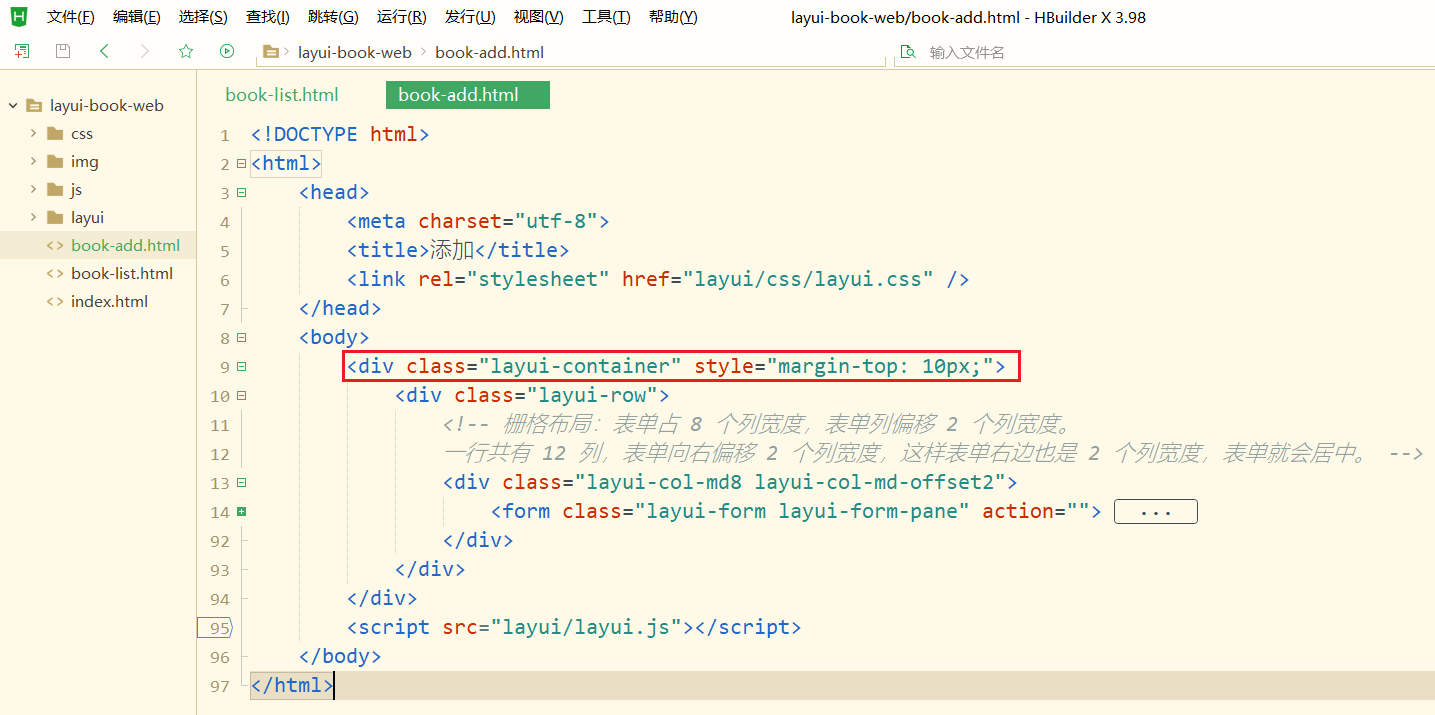Unfold the collapsed form on line 14
This screenshot has width=1435, height=715.
241,511
